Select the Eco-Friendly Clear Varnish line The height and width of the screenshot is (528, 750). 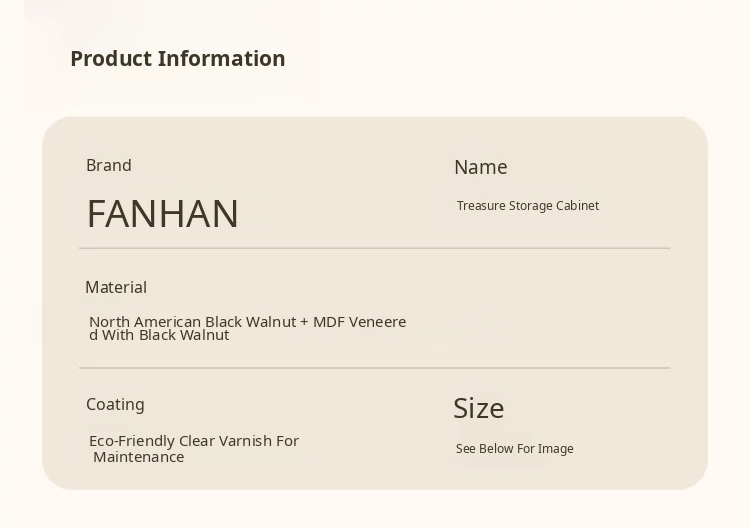194,441
